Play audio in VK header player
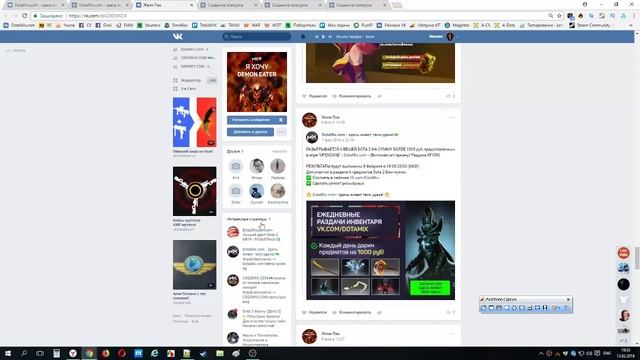The height and width of the screenshot is (360, 640). coord(323,37)
